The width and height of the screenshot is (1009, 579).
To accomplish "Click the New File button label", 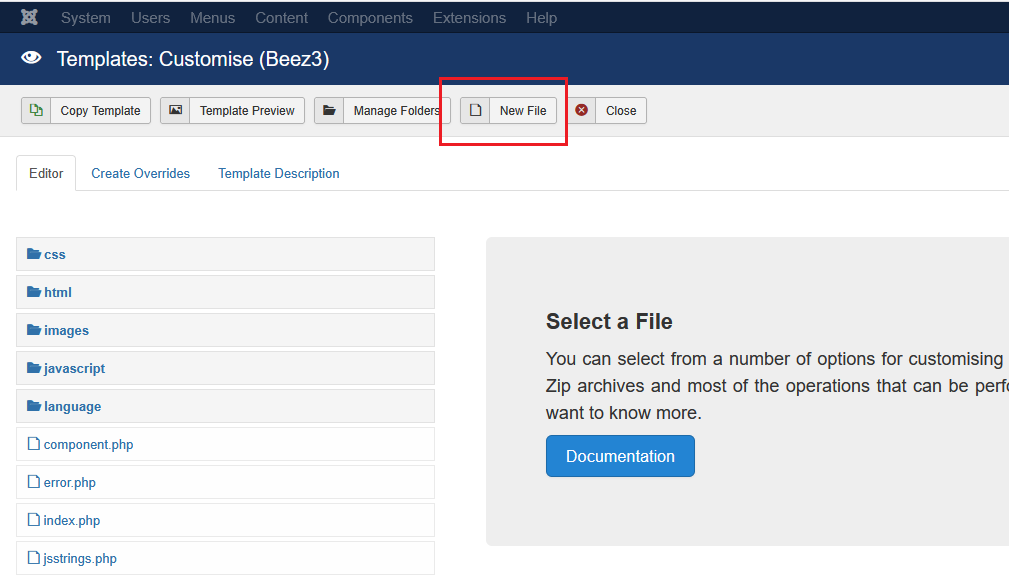I will tap(523, 111).
